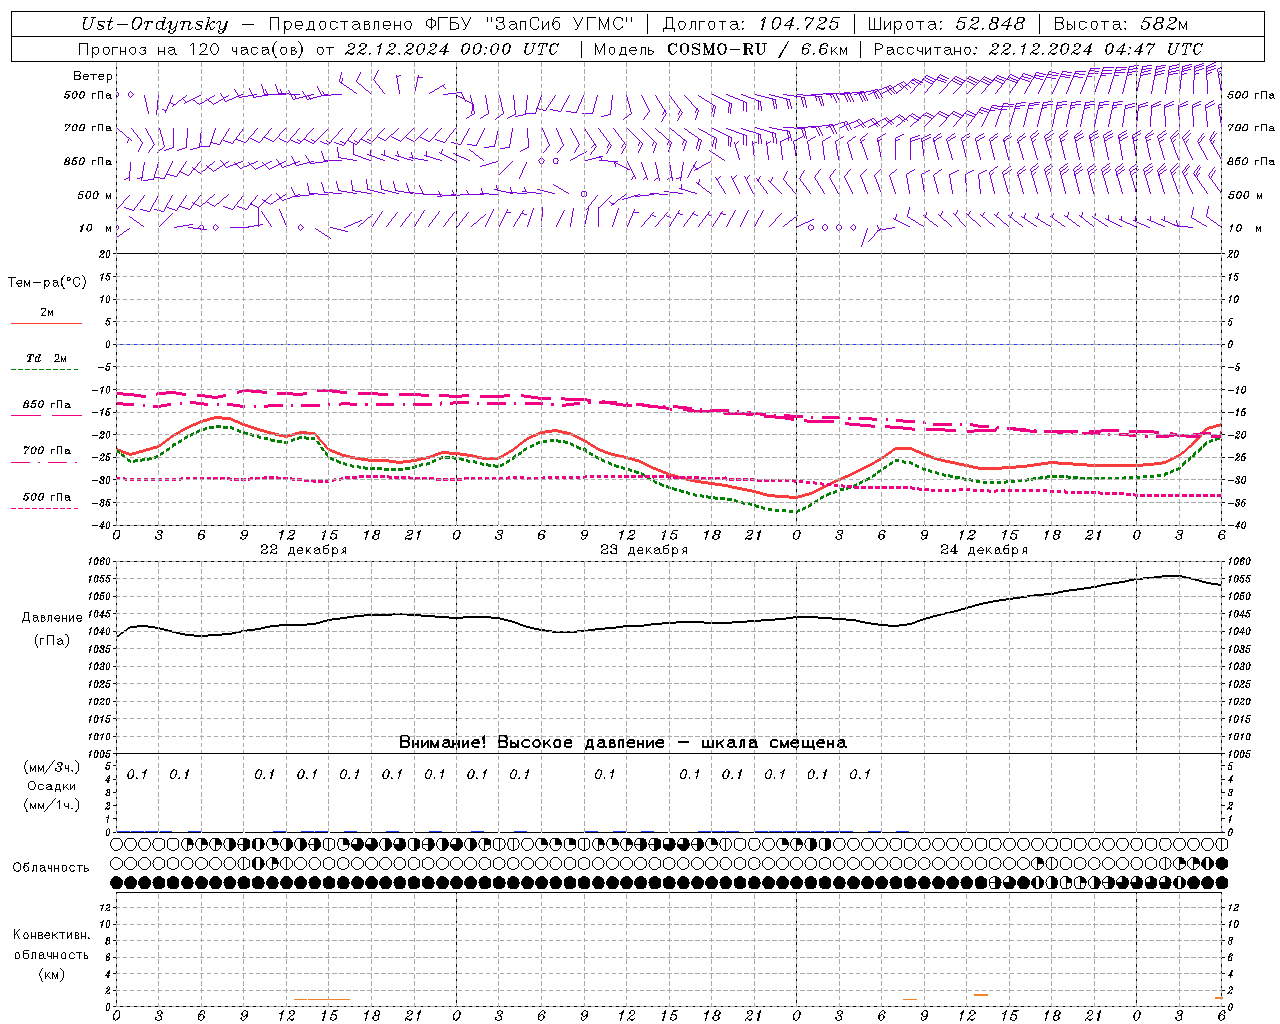Click the '-40' value on the left temperature axis
The width and height of the screenshot is (1280, 1024).
coord(102,526)
